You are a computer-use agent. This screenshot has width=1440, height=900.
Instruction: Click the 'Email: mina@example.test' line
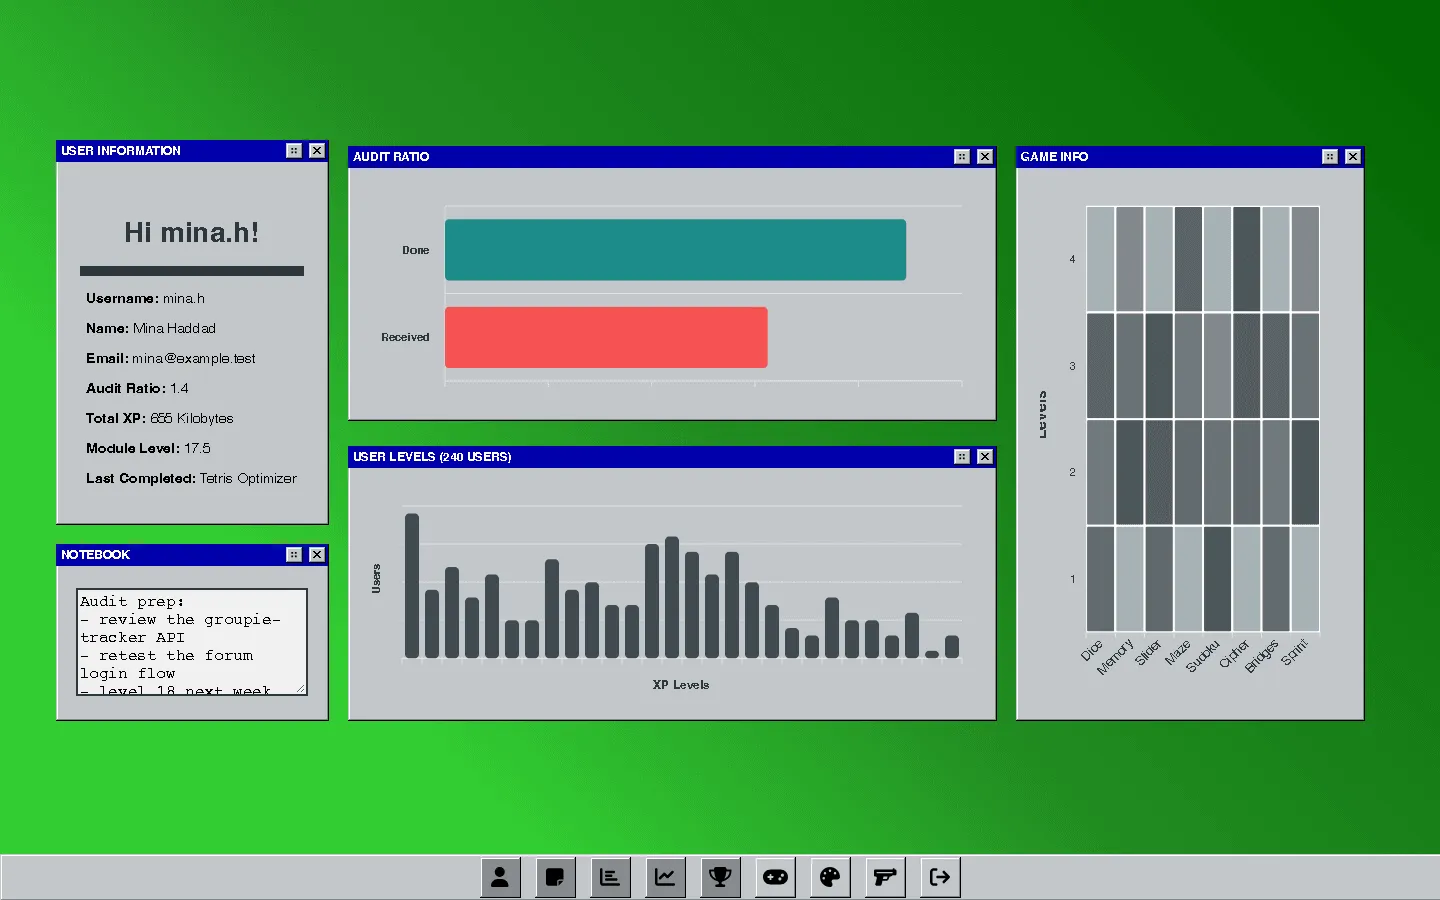point(171,358)
